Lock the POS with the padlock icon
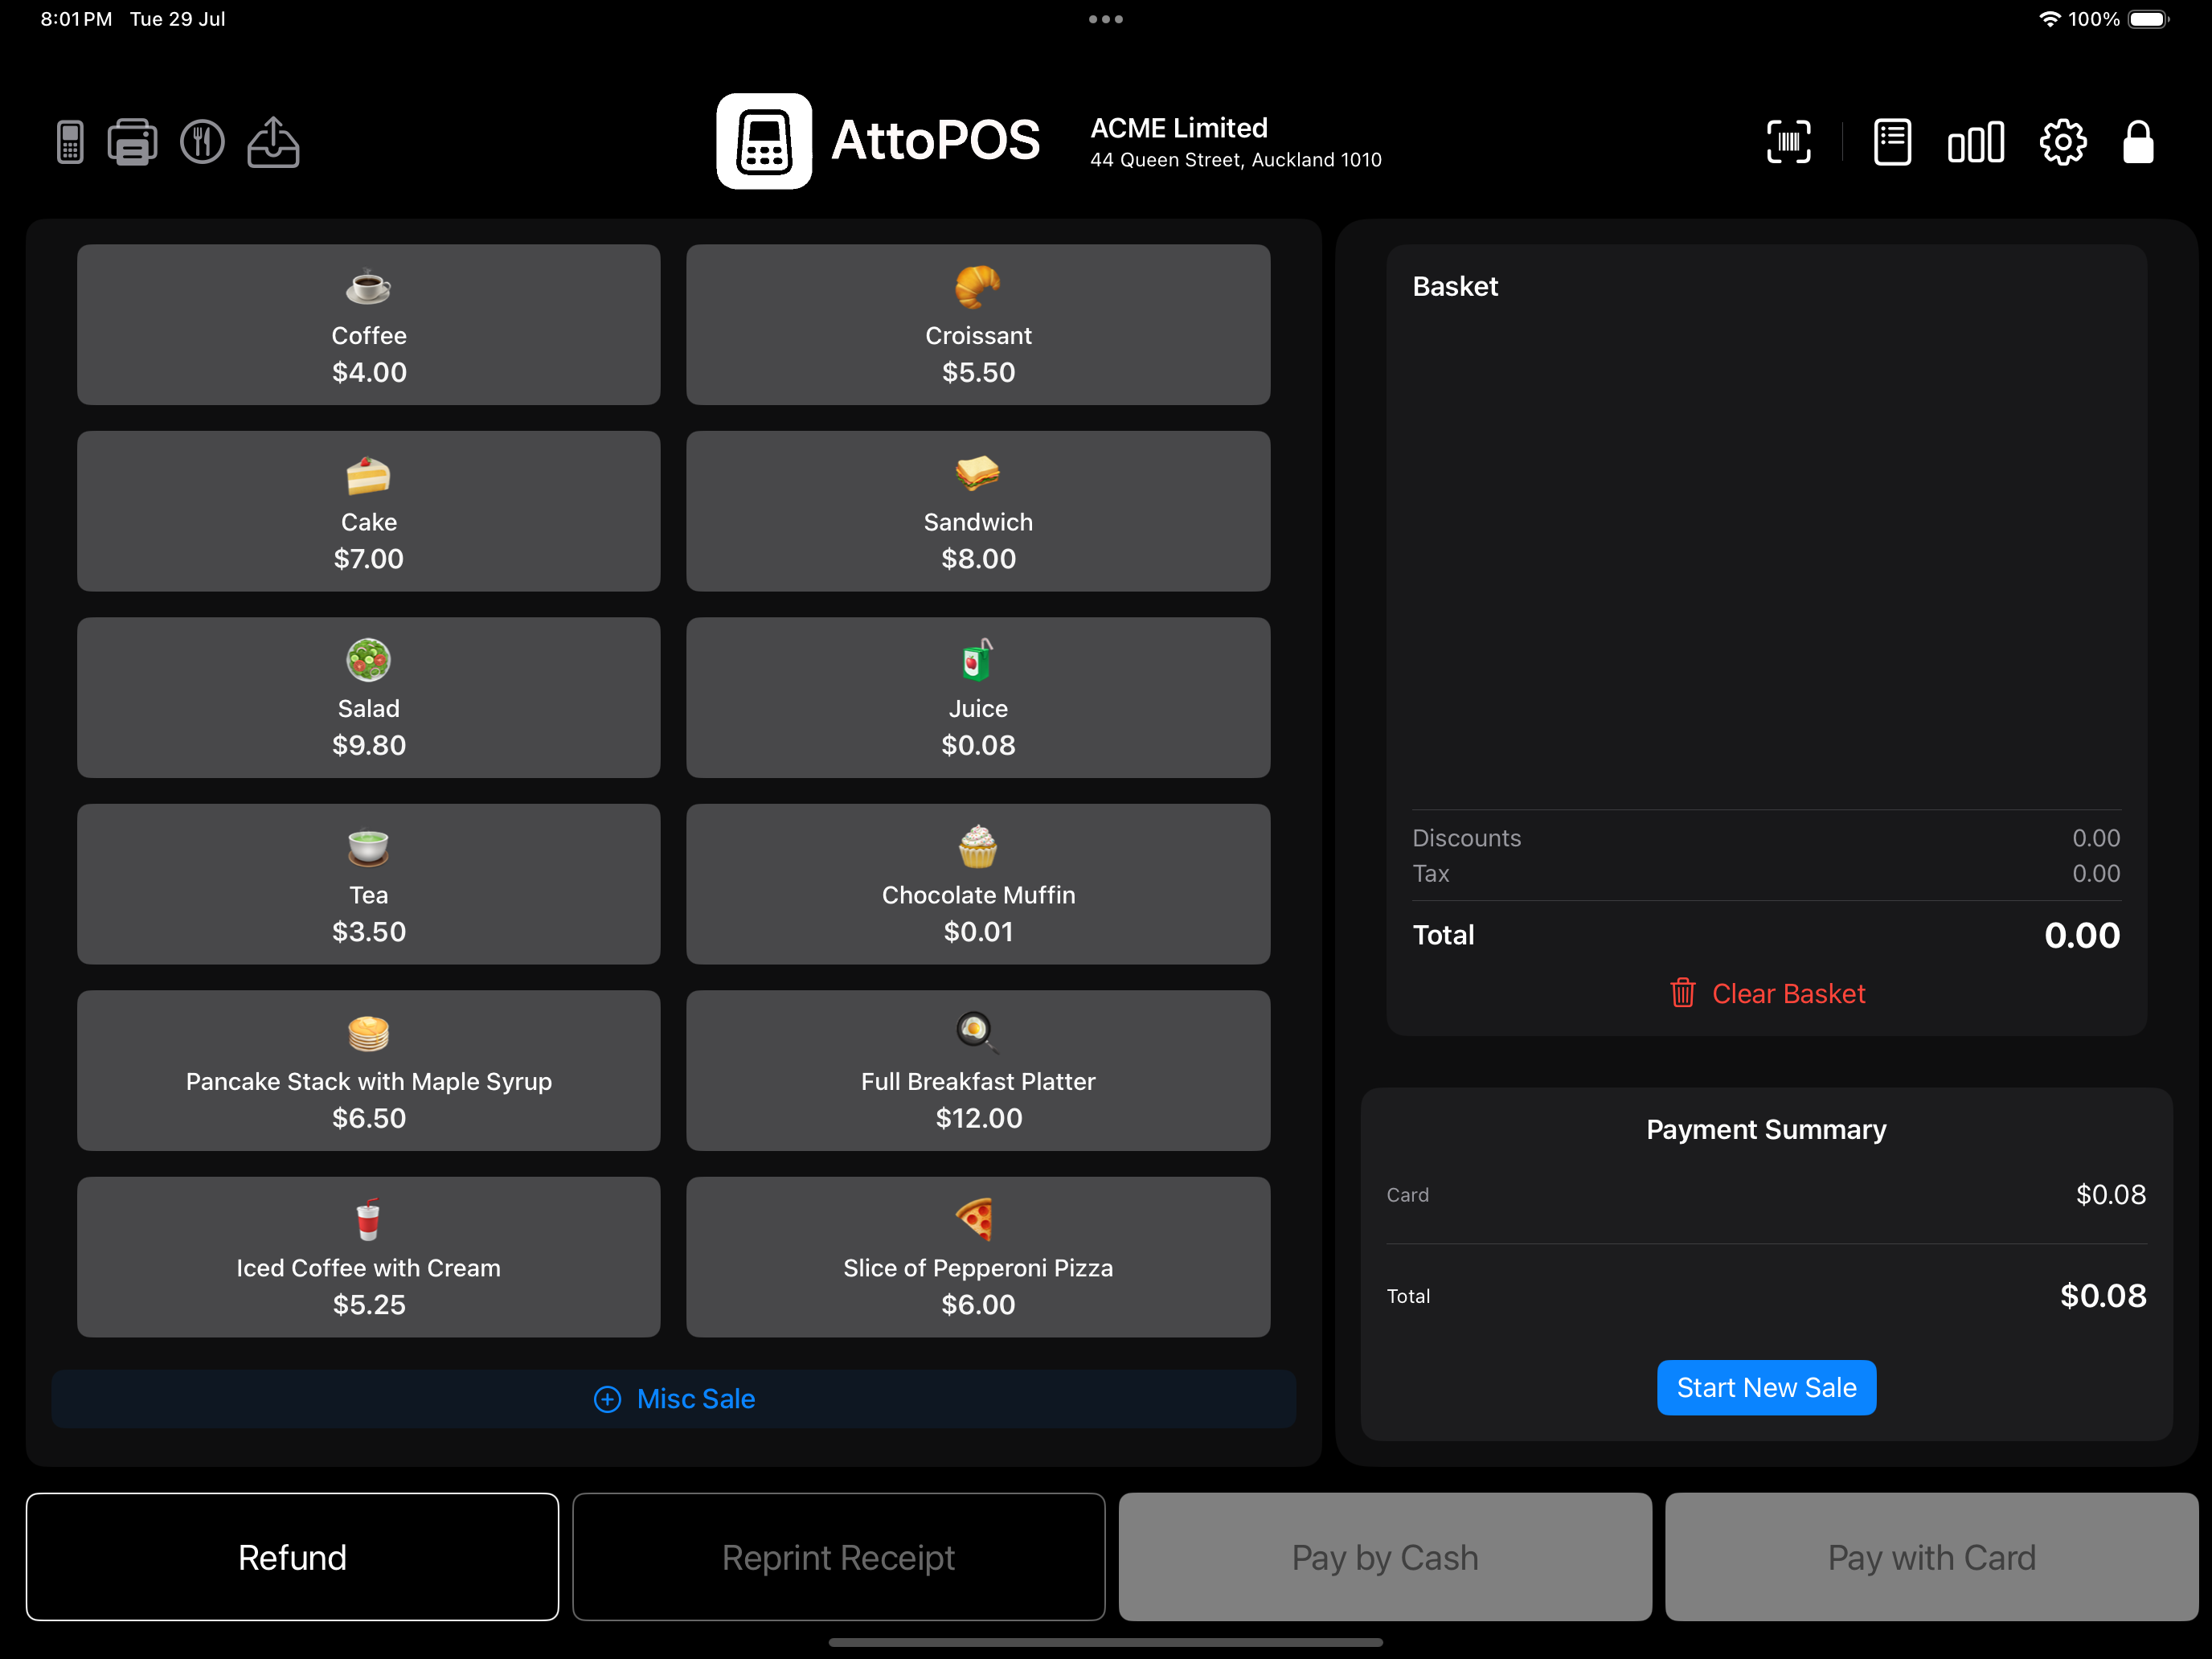Screen dimensions: 2212x1659 tap(2138, 142)
